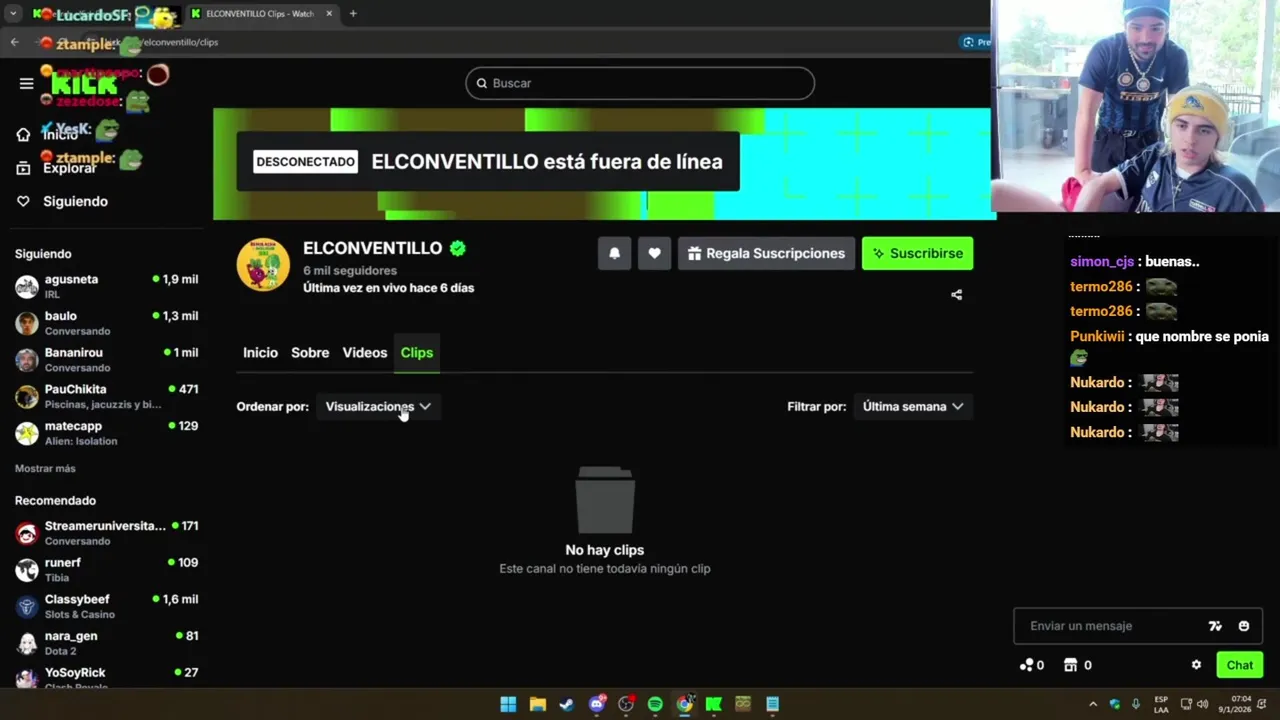Viewport: 1280px width, 720px height.
Task: Switch to the Sobre channel tab
Action: (x=310, y=352)
